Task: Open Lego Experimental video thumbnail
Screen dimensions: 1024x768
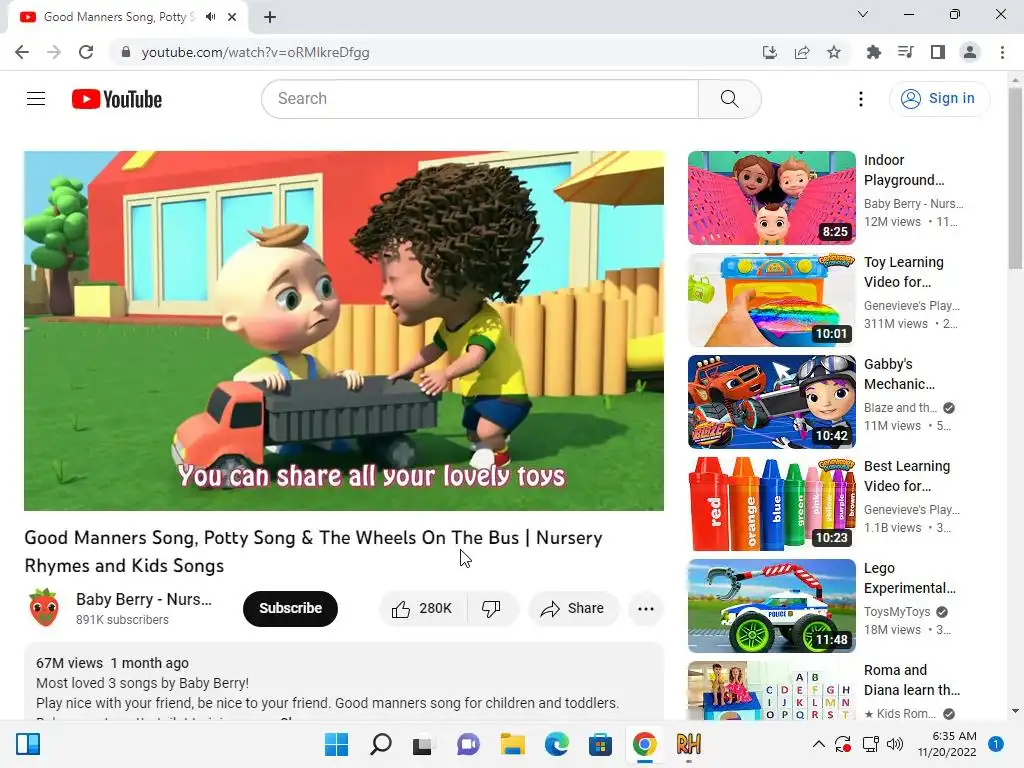Action: [772, 606]
